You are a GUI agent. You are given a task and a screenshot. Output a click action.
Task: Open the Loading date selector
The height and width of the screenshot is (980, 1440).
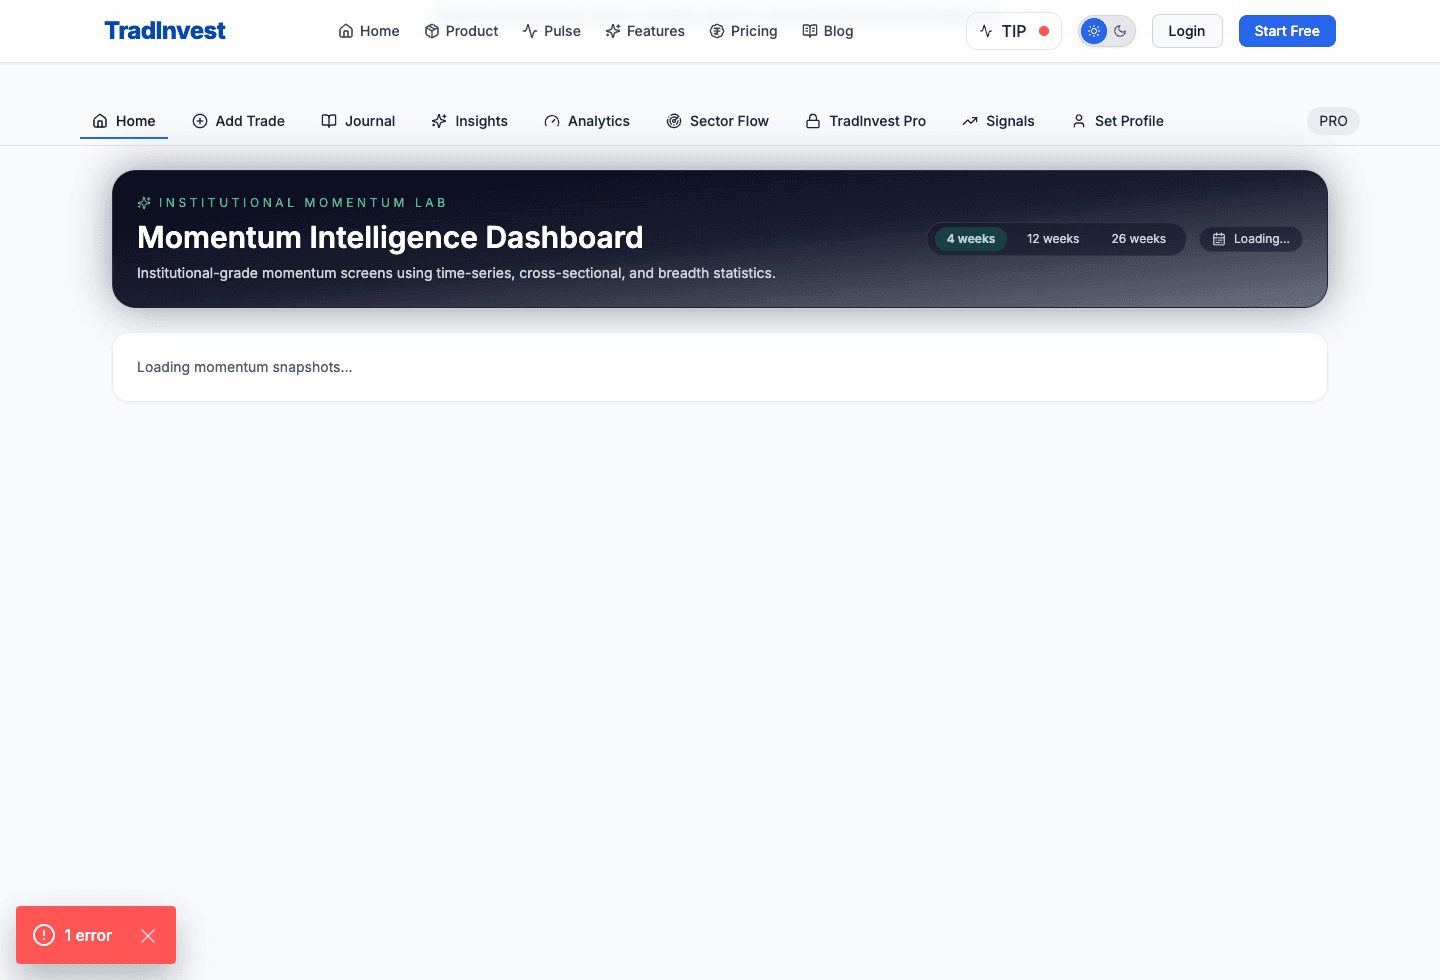[1250, 239]
